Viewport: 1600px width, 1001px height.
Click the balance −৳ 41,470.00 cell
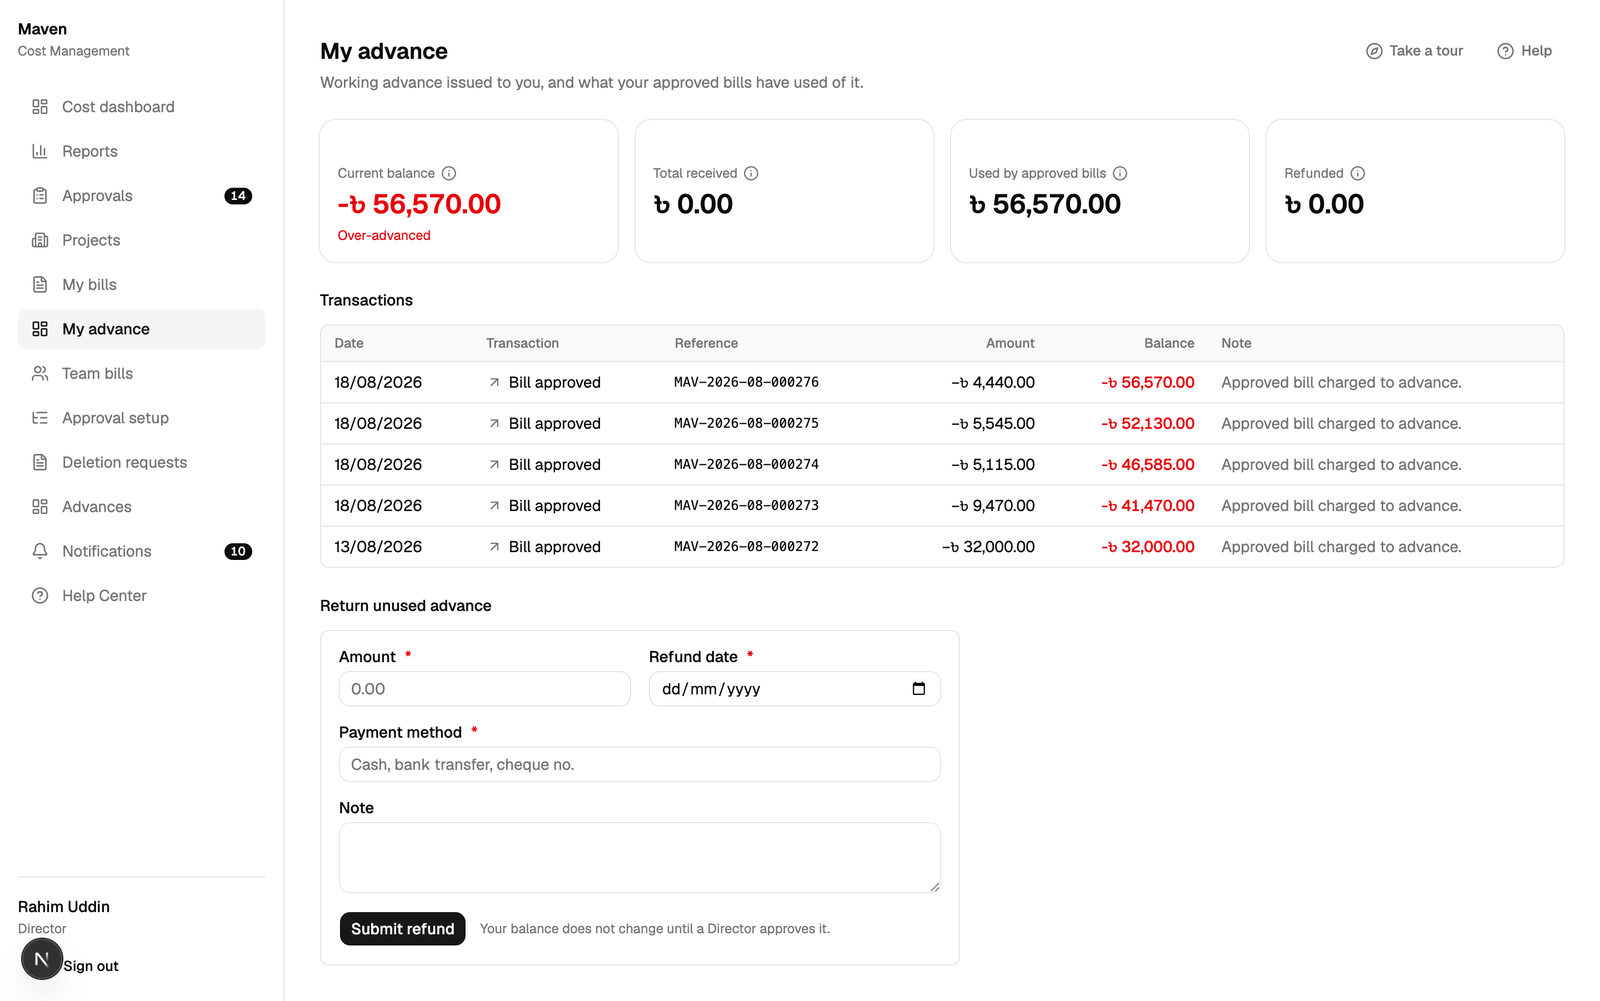pos(1148,506)
